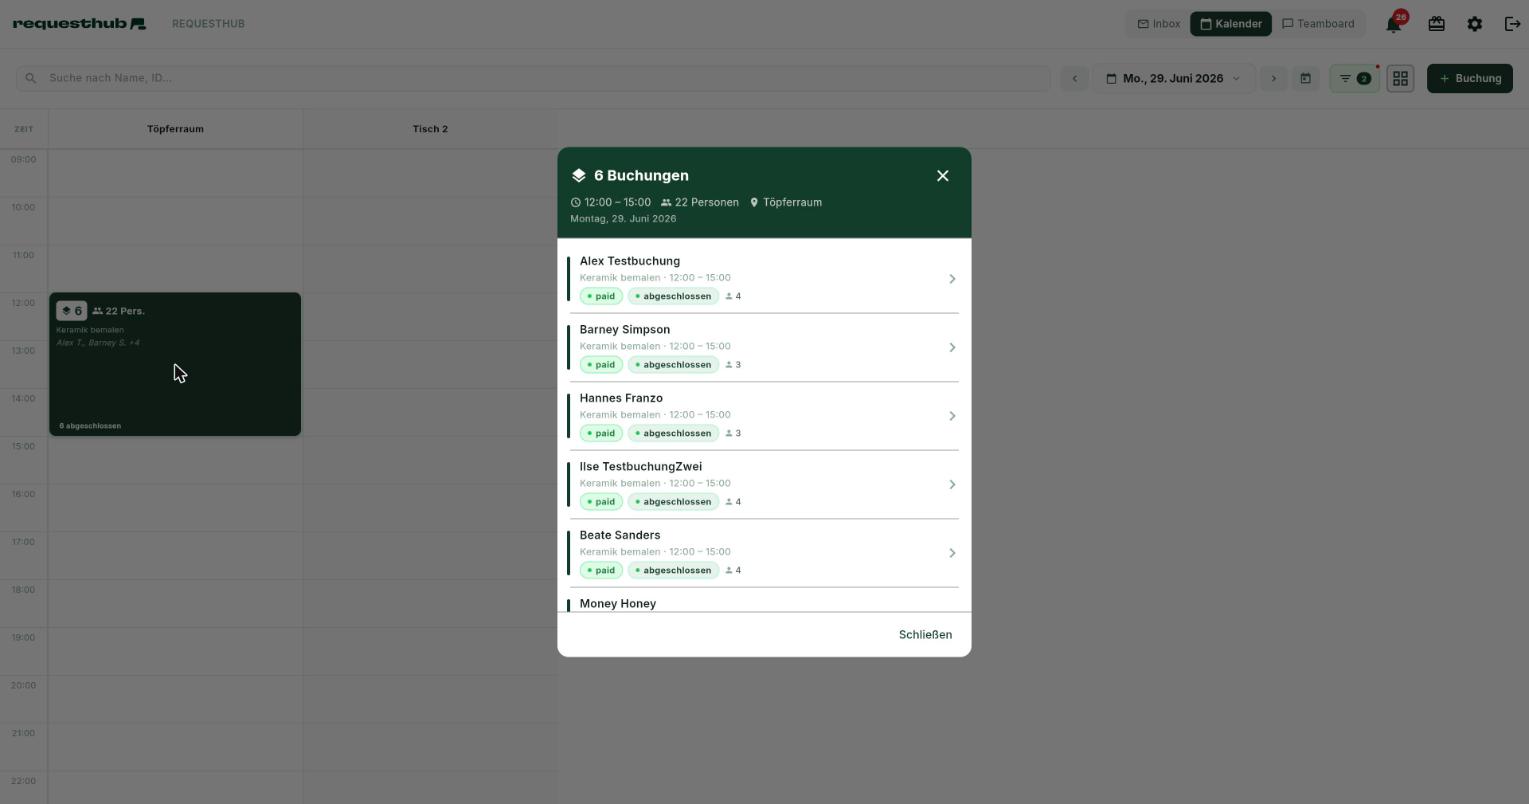The width and height of the screenshot is (1529, 804).
Task: Focus the search field Suche nach Name
Action: [533, 78]
